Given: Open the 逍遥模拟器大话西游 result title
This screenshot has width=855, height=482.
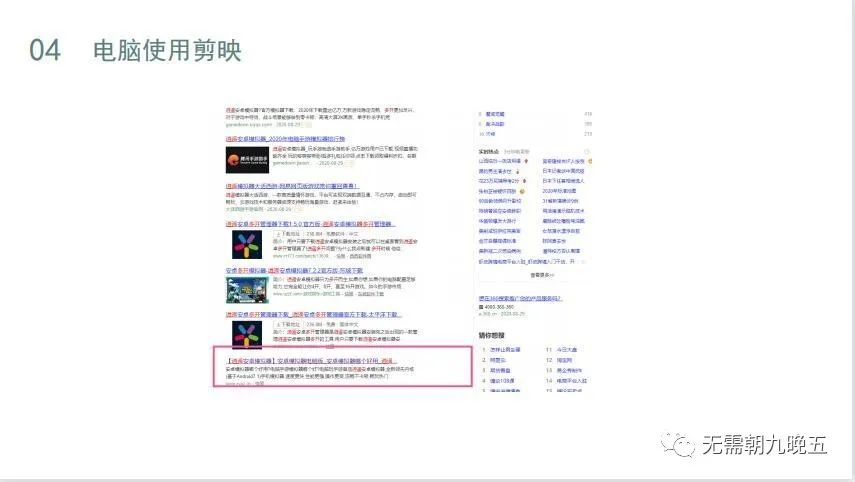Looking at the screenshot, I should pyautogui.click(x=292, y=186).
